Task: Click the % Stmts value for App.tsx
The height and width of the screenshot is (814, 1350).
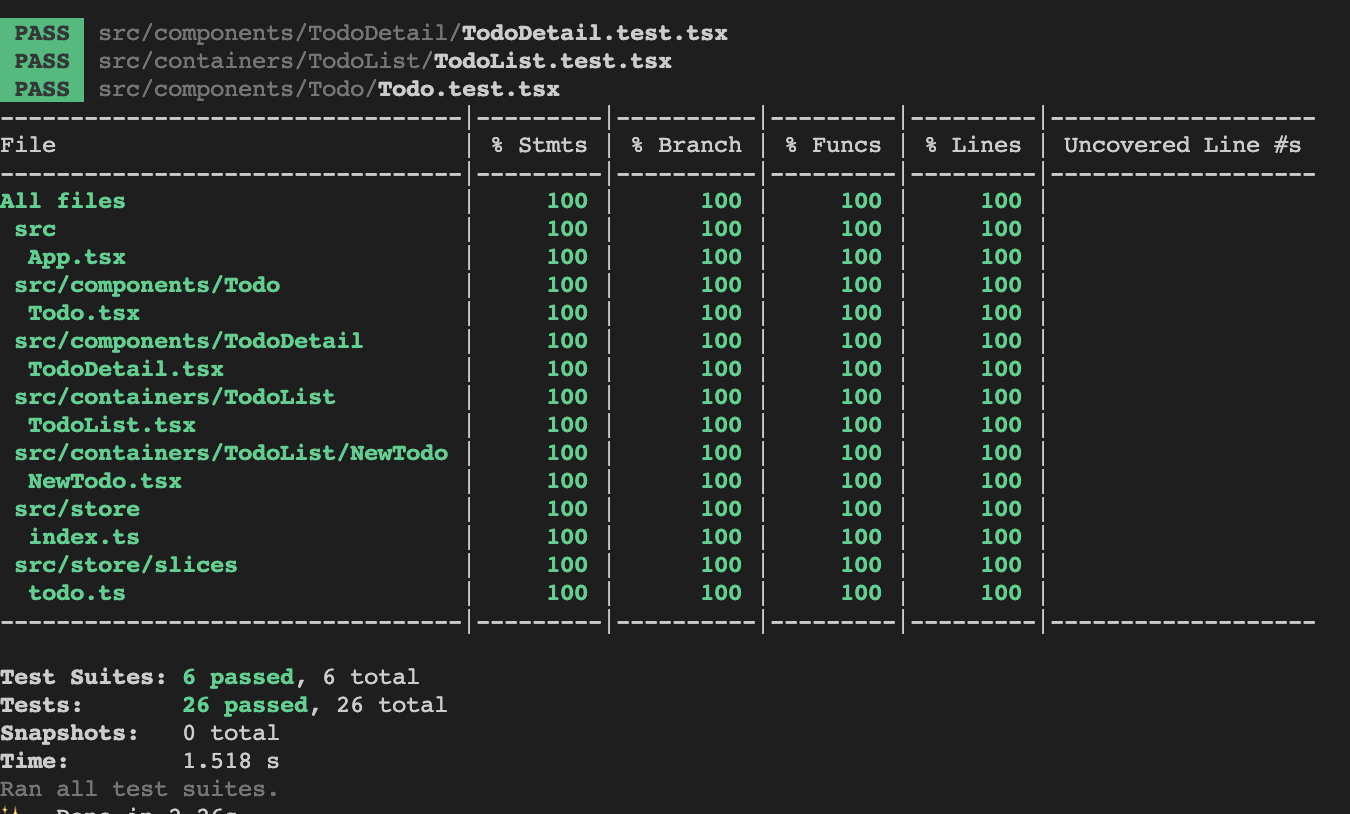Action: (567, 257)
